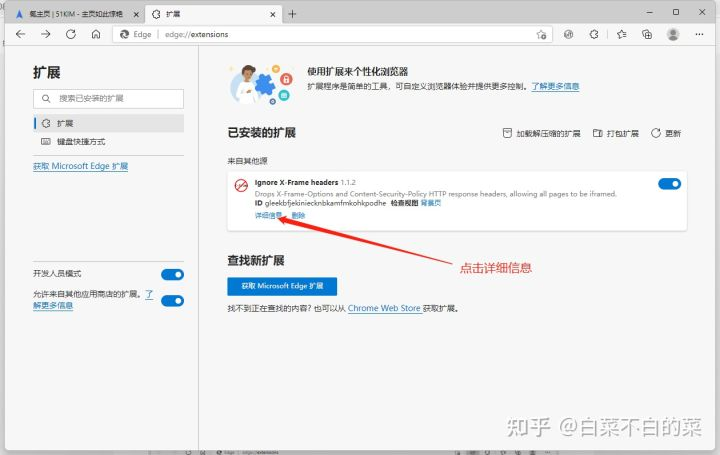Switch to the 51KIM browser tab
720x455 pixels.
coord(76,14)
